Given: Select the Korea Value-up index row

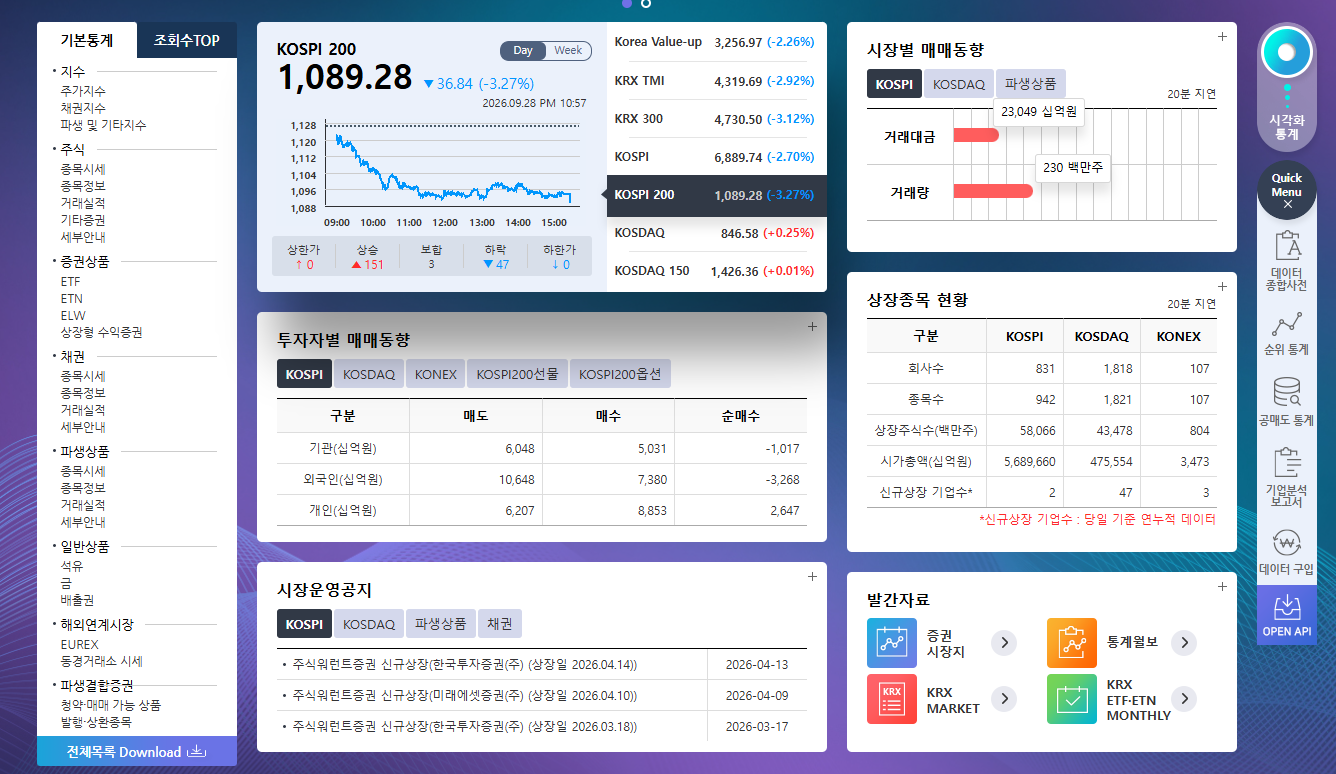Looking at the screenshot, I should 717,42.
